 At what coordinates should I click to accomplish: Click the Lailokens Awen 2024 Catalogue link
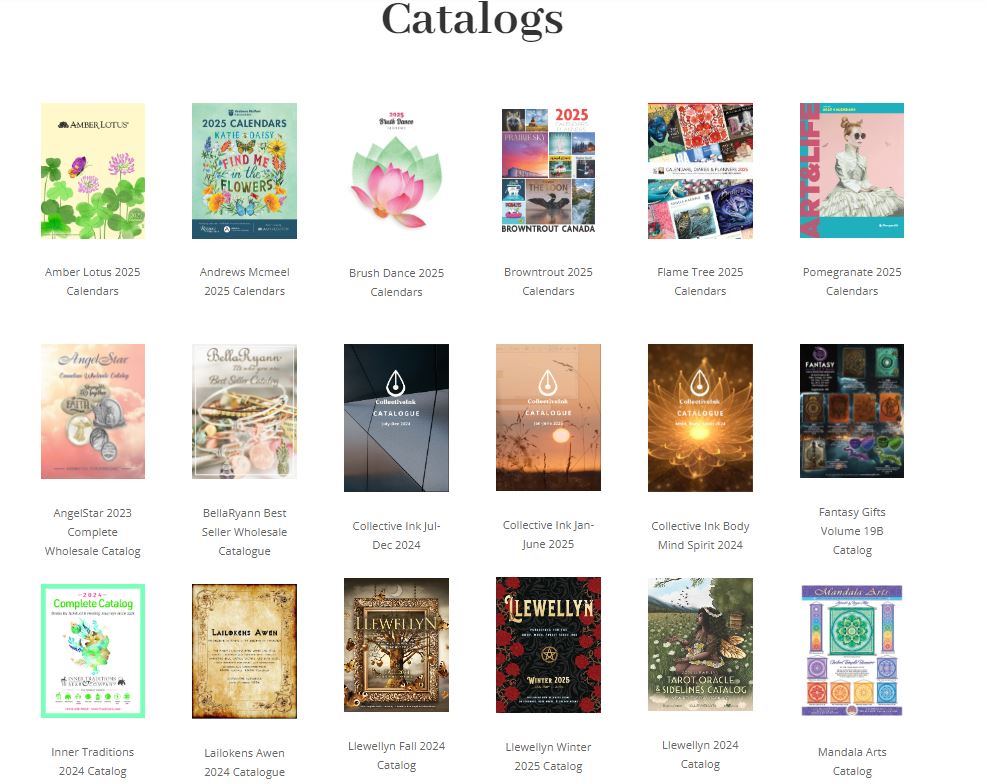(x=244, y=763)
